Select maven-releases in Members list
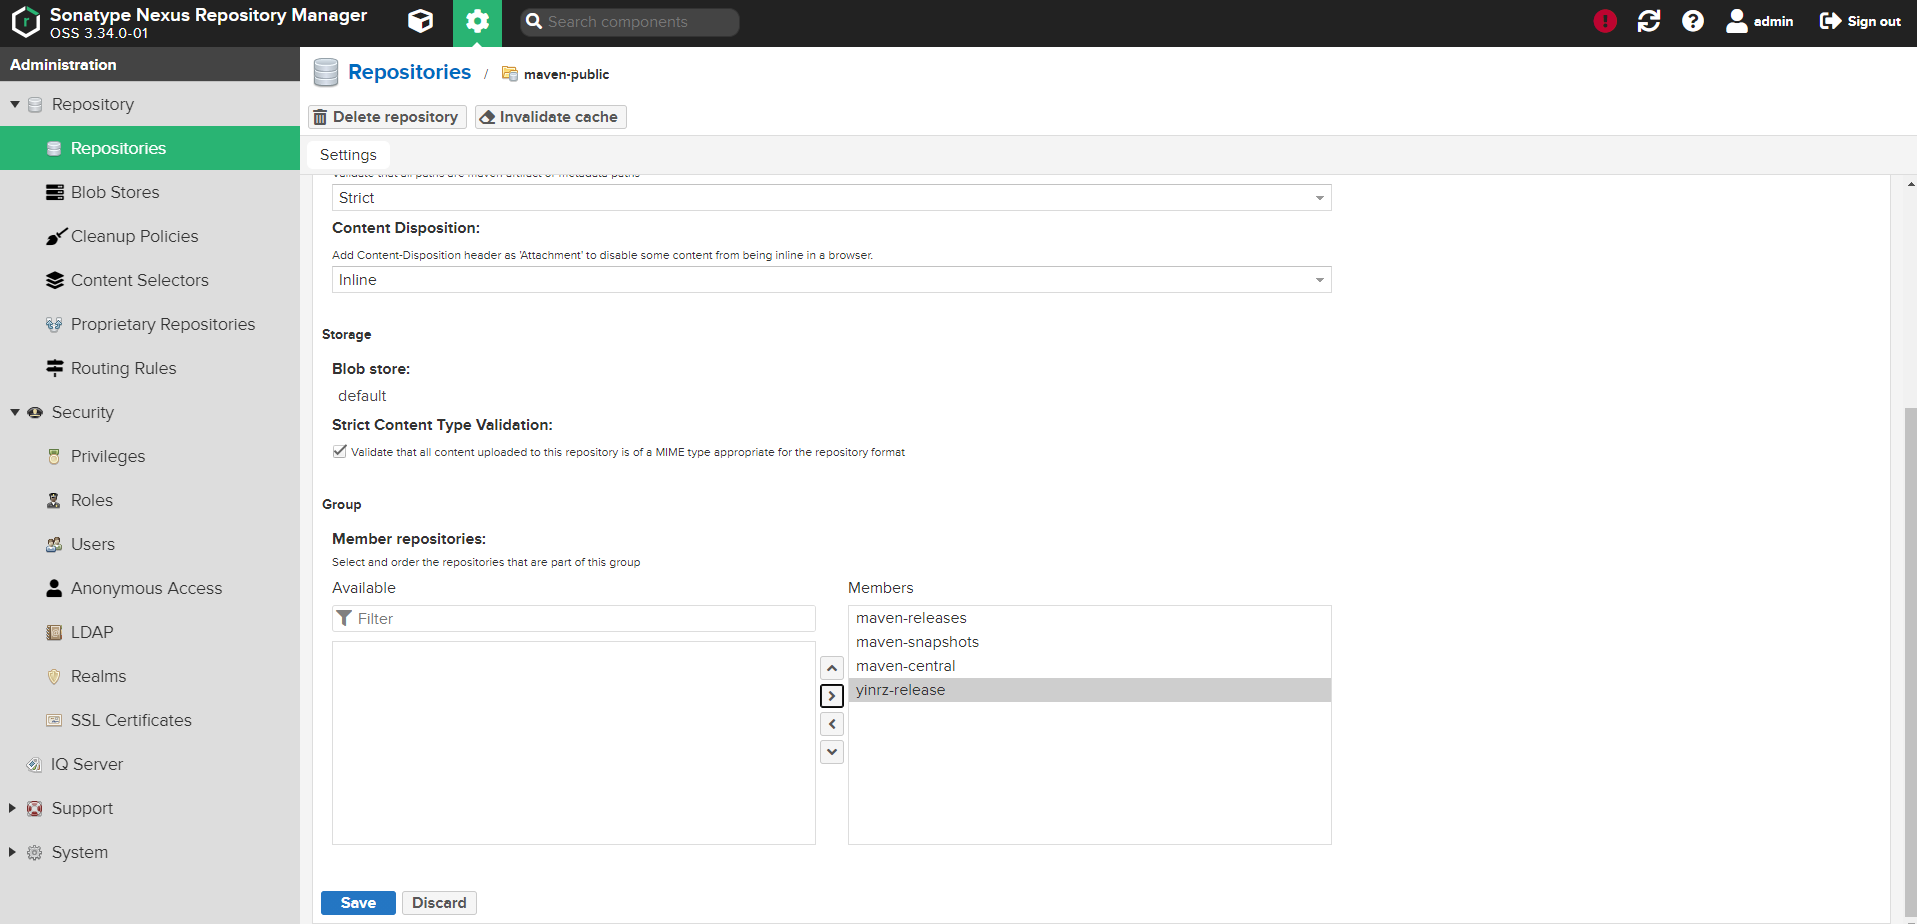1917x924 pixels. coord(1089,618)
